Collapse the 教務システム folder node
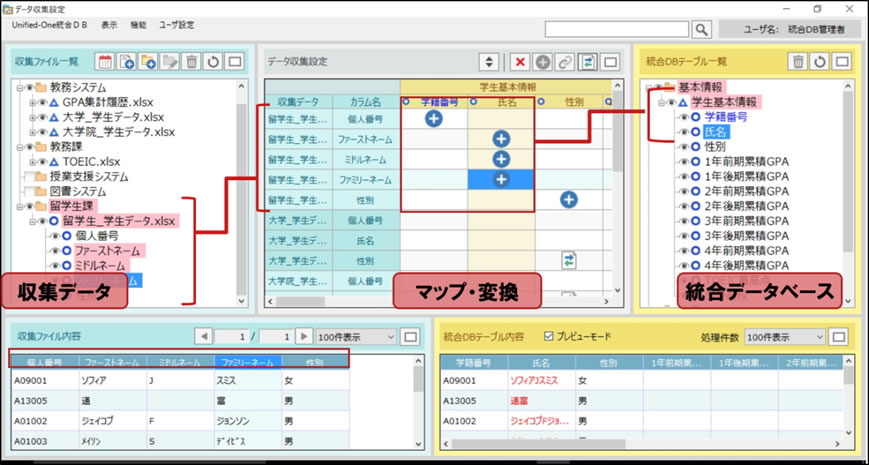 point(21,87)
